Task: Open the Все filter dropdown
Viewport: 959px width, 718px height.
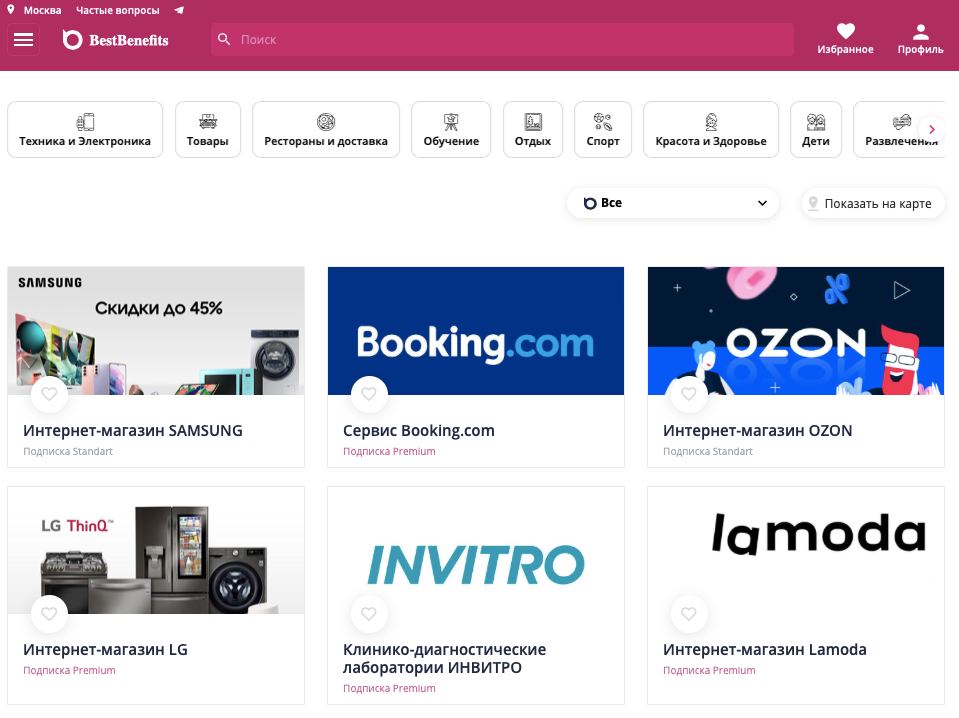Action: 673,203
